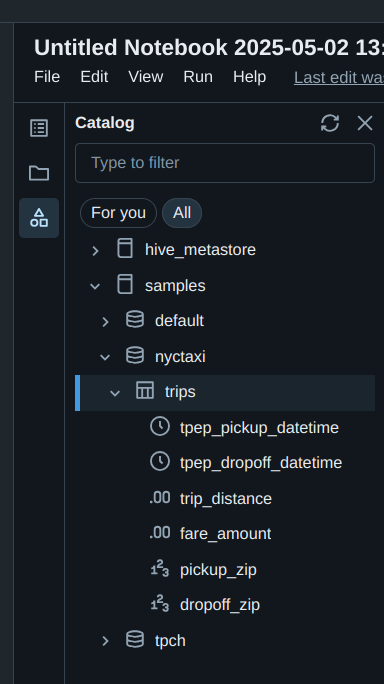Collapse the nyctaxi schema
Viewport: 384px width, 684px height.
(105, 357)
